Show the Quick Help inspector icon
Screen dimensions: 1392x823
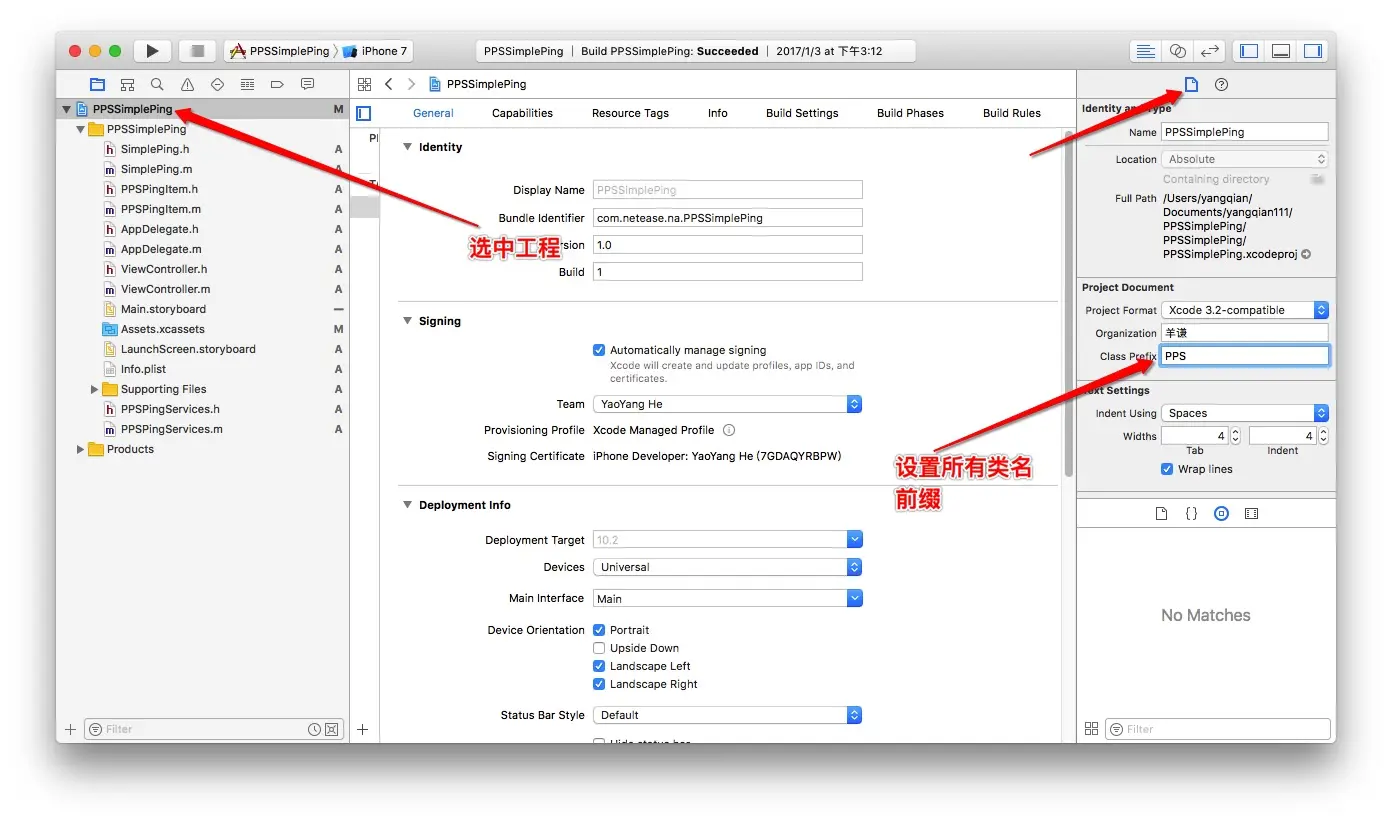(1221, 84)
